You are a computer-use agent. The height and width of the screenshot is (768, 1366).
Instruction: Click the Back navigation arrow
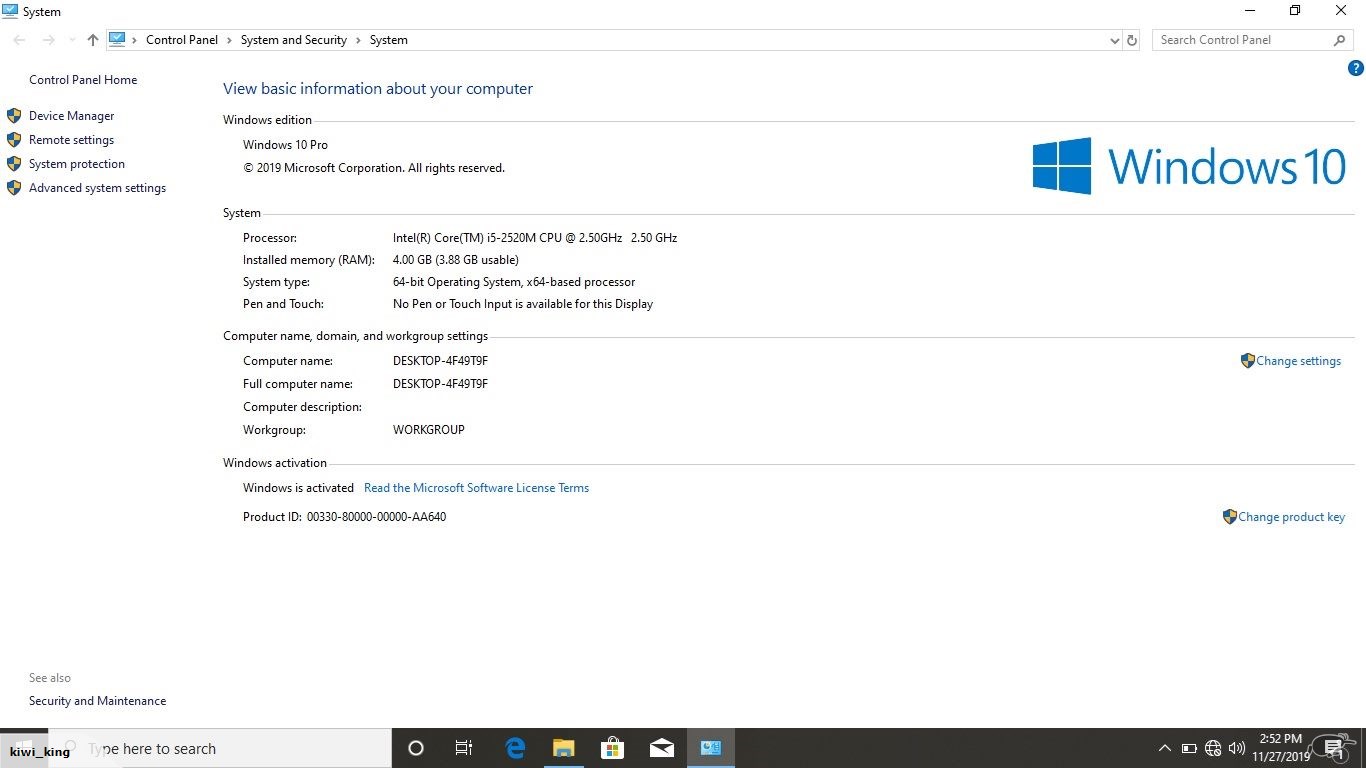point(19,40)
